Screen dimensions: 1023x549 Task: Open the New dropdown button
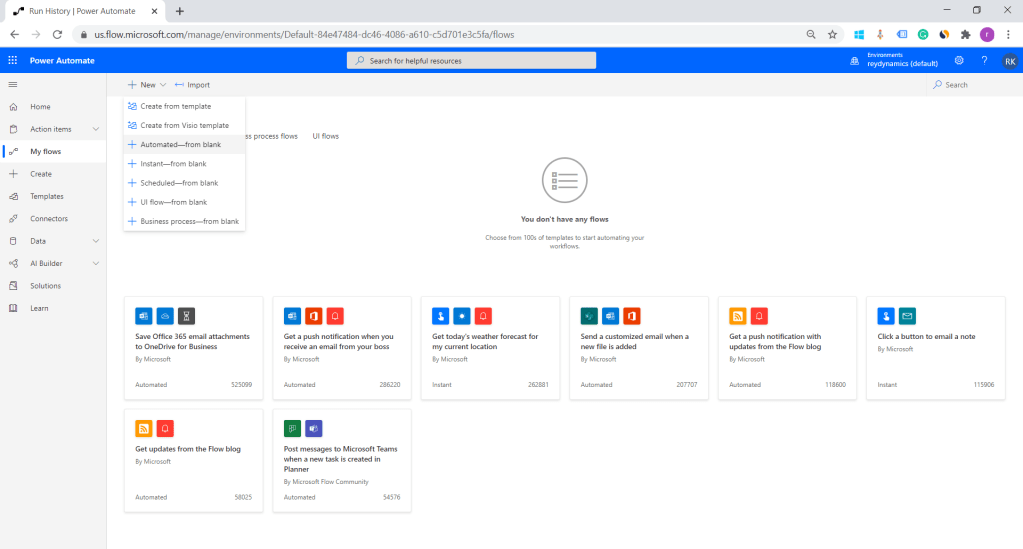coord(147,85)
